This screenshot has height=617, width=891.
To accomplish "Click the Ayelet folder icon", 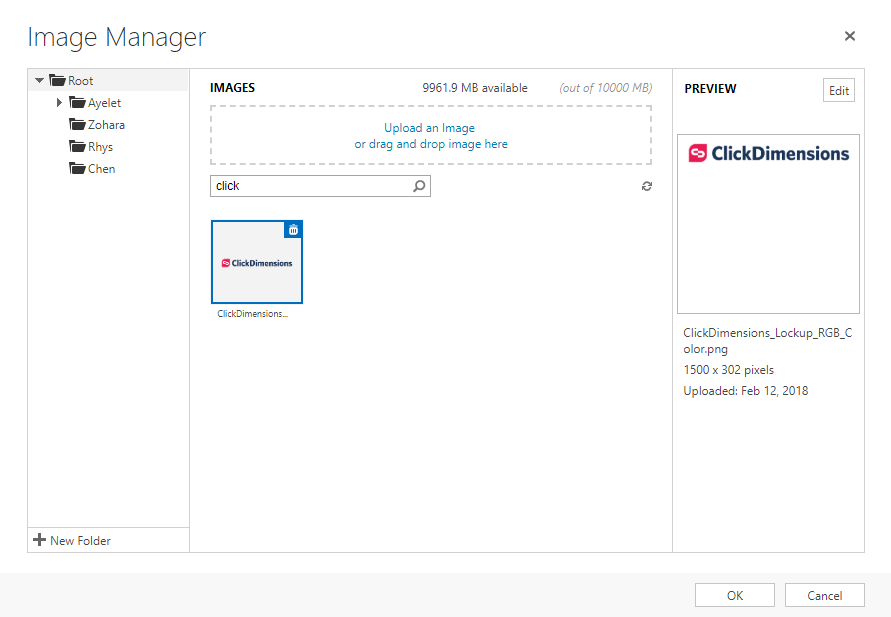I will (77, 102).
